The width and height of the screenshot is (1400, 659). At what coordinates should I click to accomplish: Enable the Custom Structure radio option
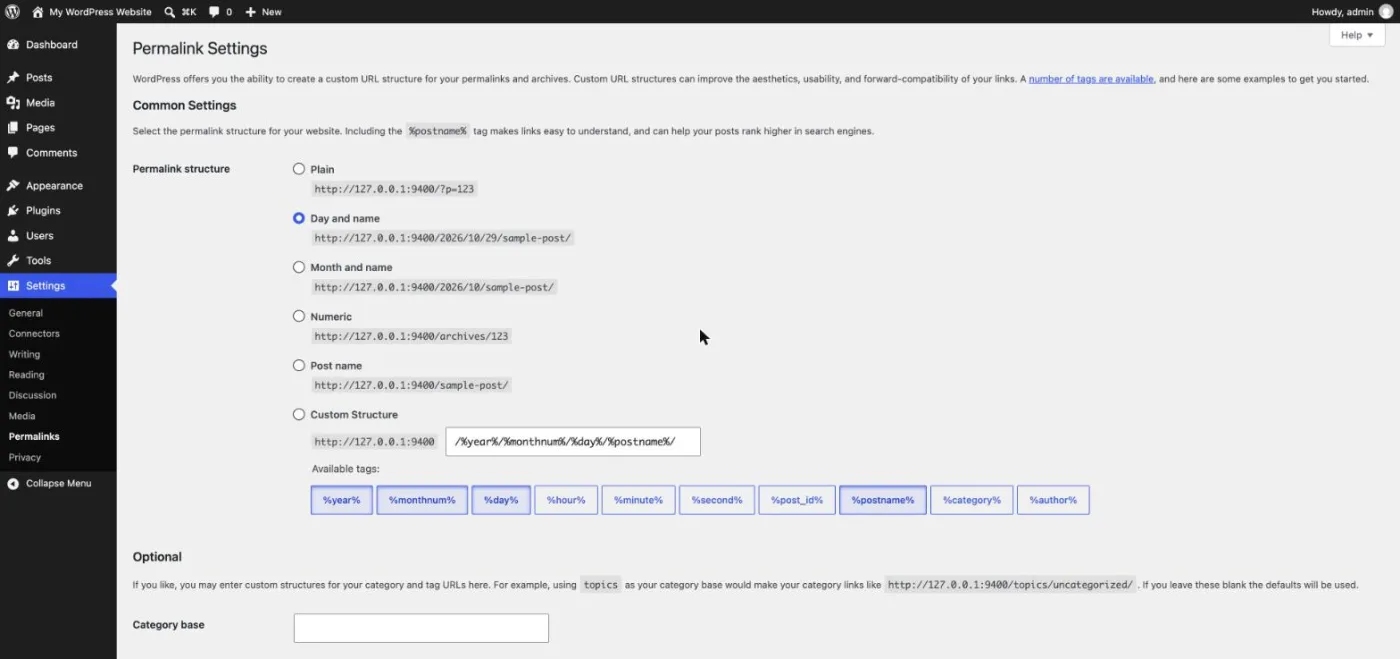point(299,415)
